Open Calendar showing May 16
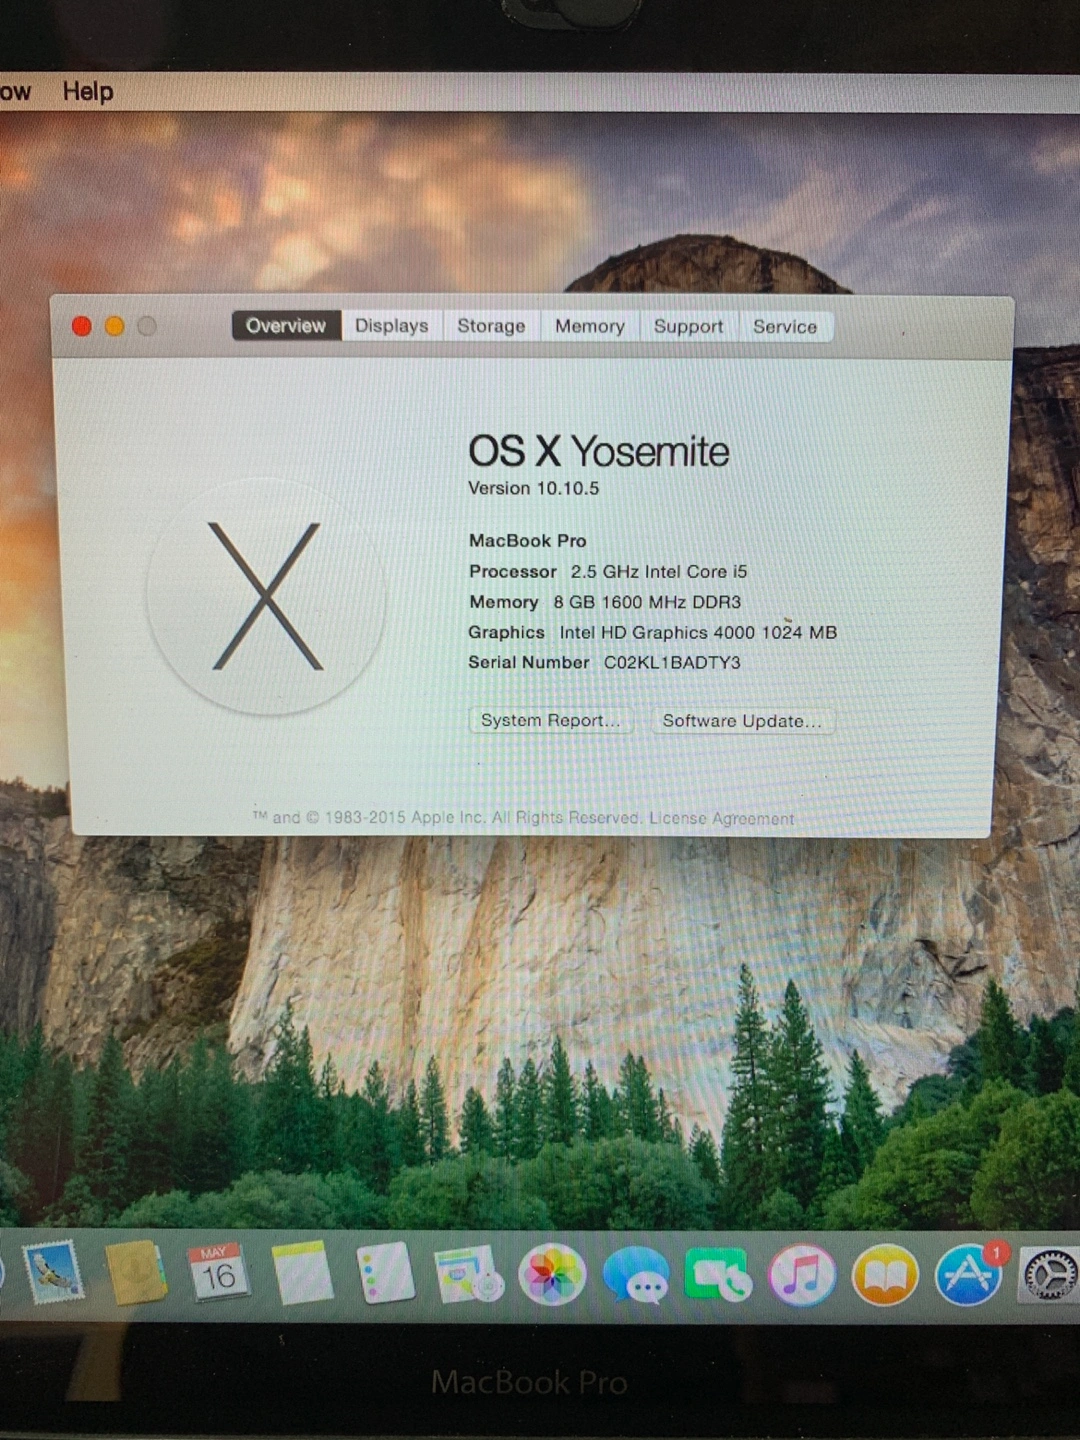 (218, 1272)
